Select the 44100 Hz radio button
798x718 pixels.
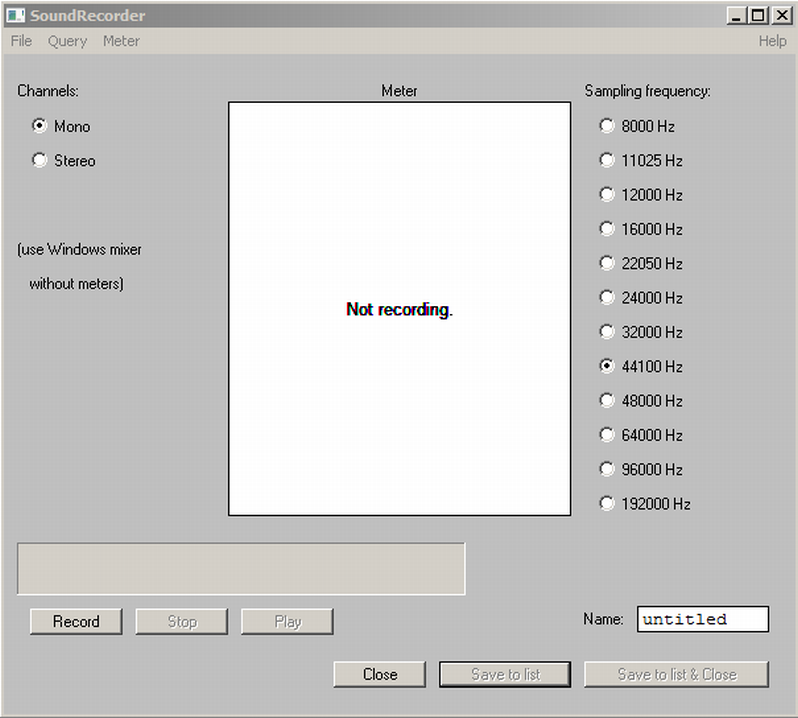point(607,366)
